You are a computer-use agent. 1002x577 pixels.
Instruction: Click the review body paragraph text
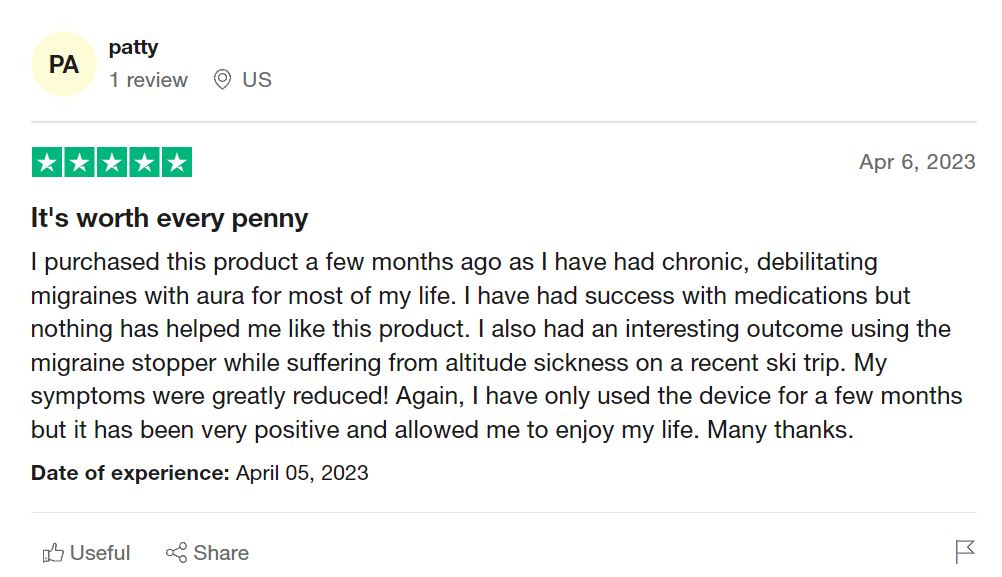tap(490, 346)
